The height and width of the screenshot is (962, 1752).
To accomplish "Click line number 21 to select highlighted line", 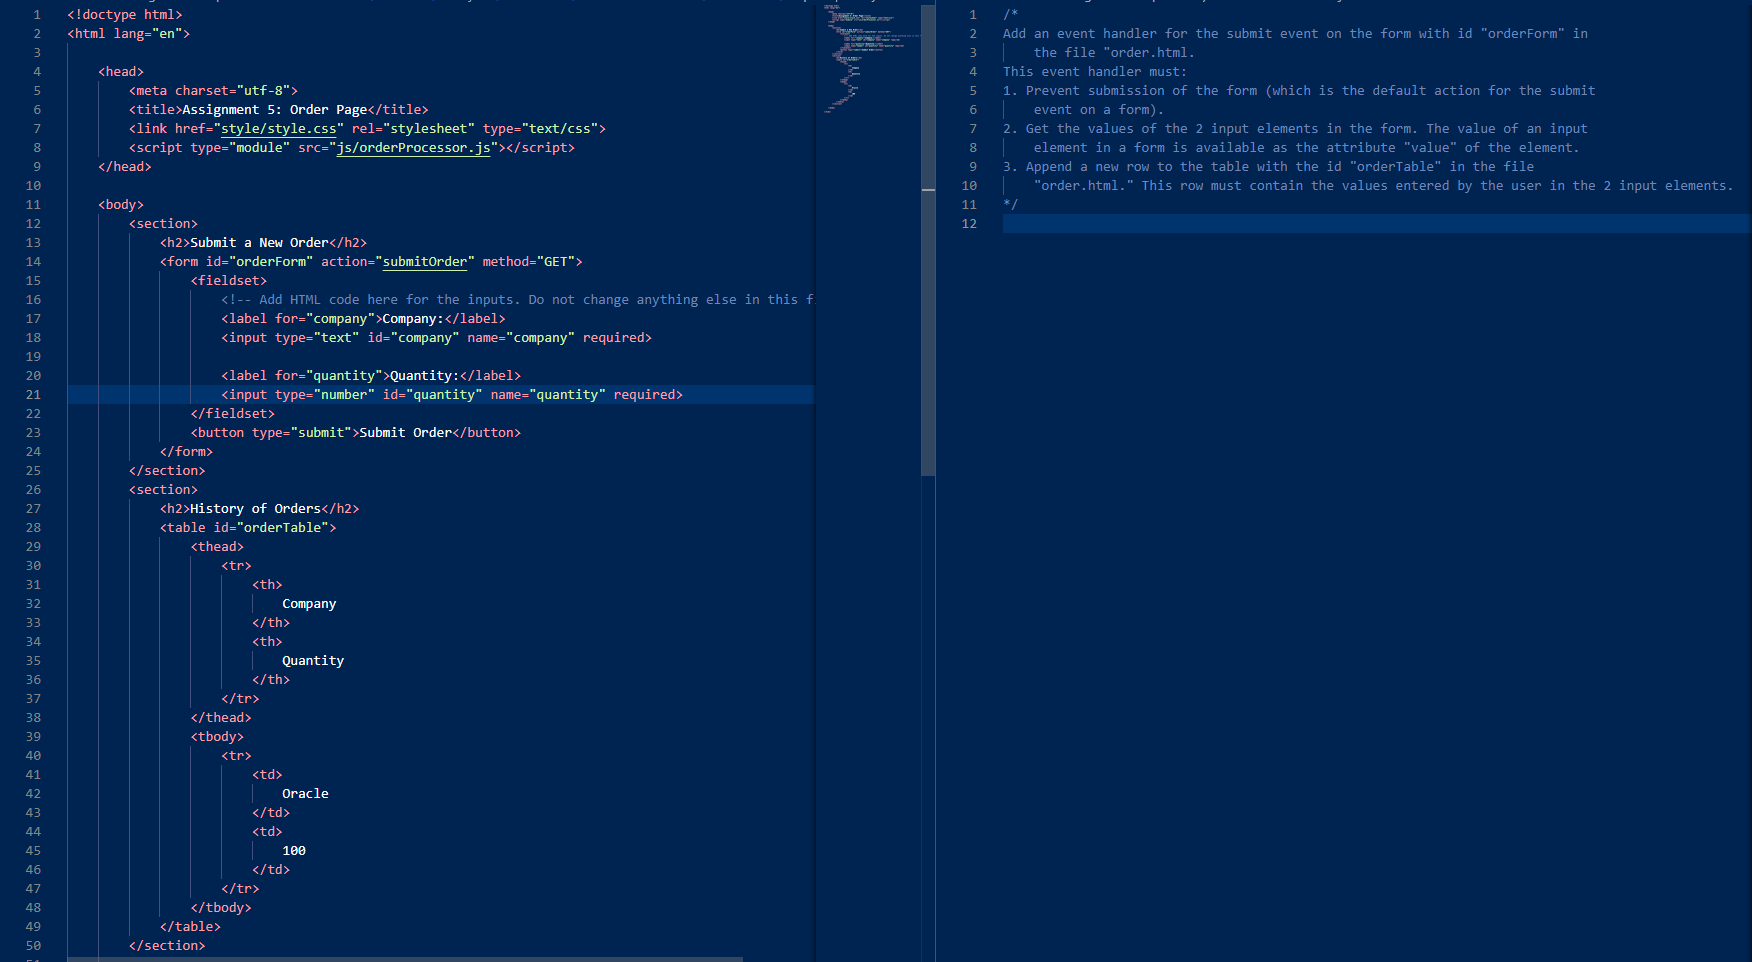I will click(x=33, y=394).
